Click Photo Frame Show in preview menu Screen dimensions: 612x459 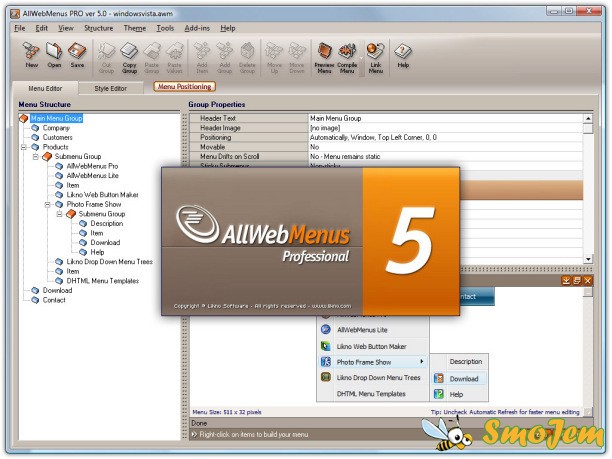point(373,363)
